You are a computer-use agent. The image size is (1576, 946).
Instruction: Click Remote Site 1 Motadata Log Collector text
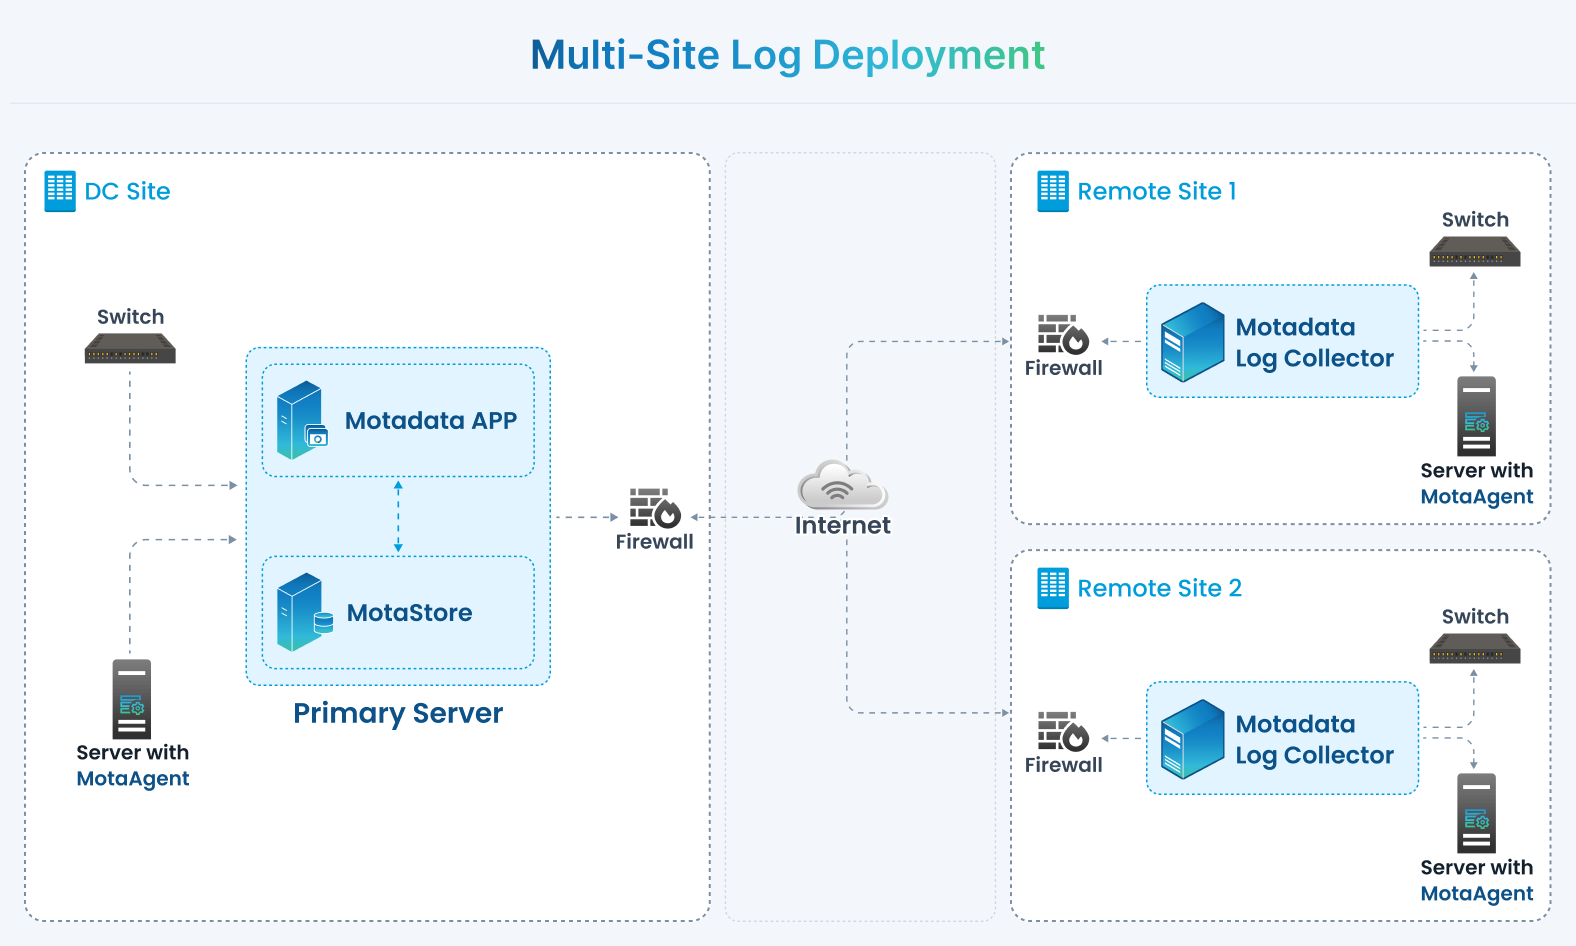(x=1315, y=343)
